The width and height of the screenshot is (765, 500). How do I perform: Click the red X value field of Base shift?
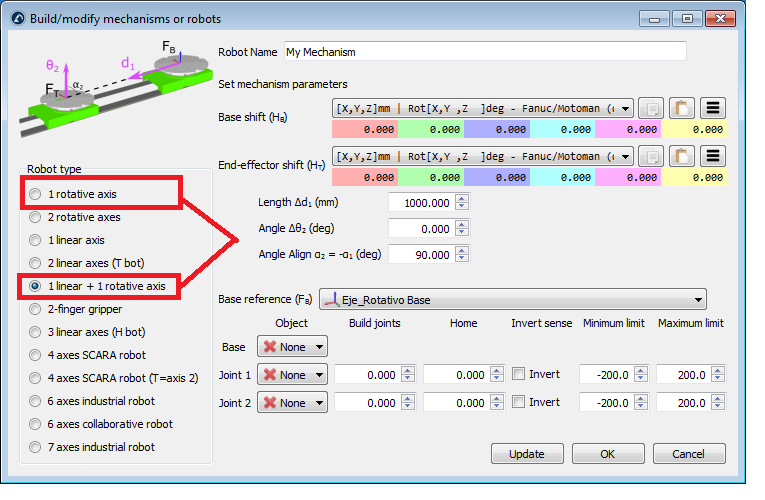[x=364, y=129]
